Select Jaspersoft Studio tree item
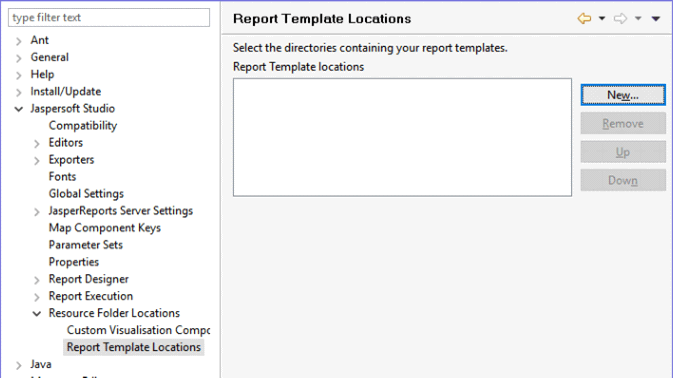Viewport: 673px width, 378px height. point(73,108)
